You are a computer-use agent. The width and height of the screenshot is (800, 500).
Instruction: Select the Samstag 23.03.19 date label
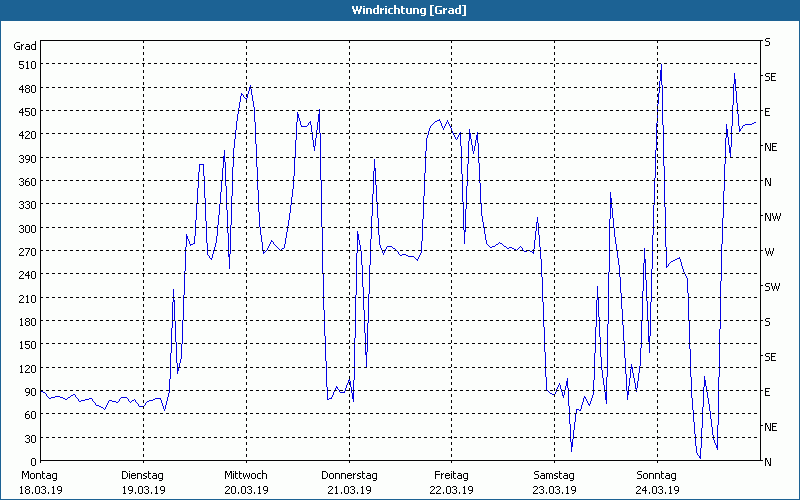click(554, 482)
